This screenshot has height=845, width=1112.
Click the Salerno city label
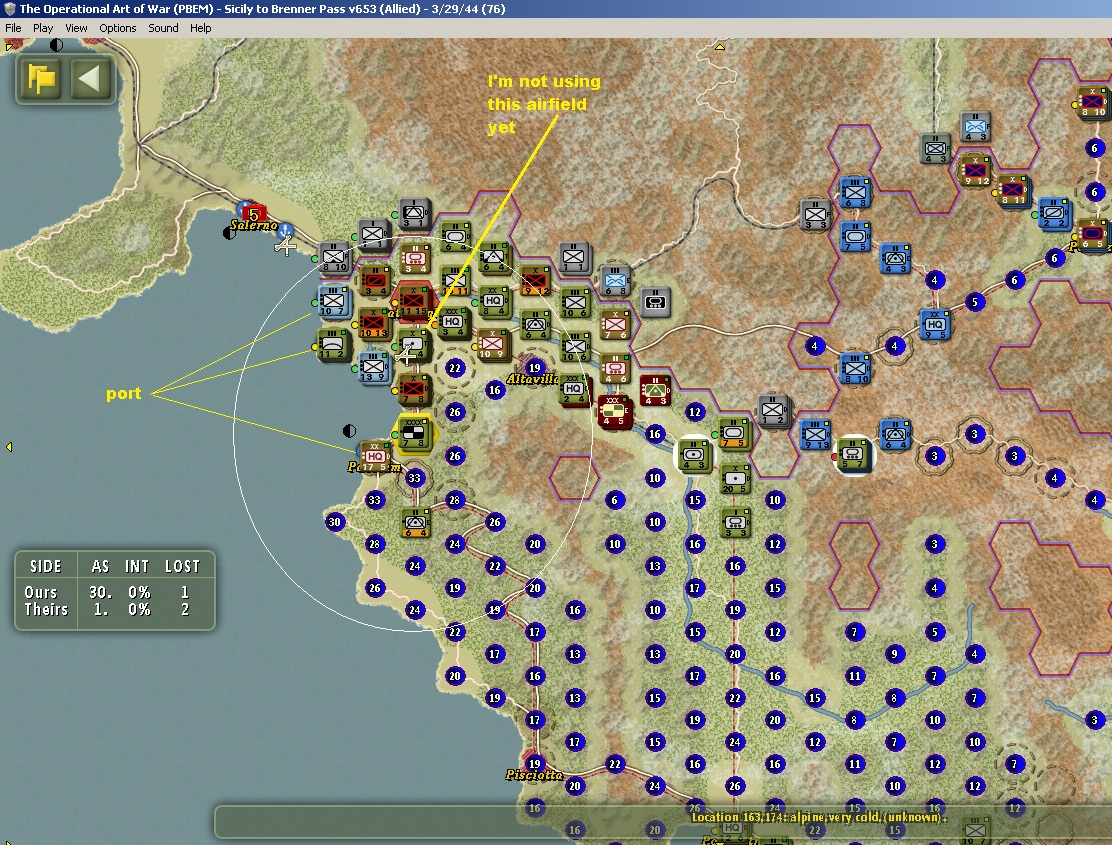tap(253, 225)
